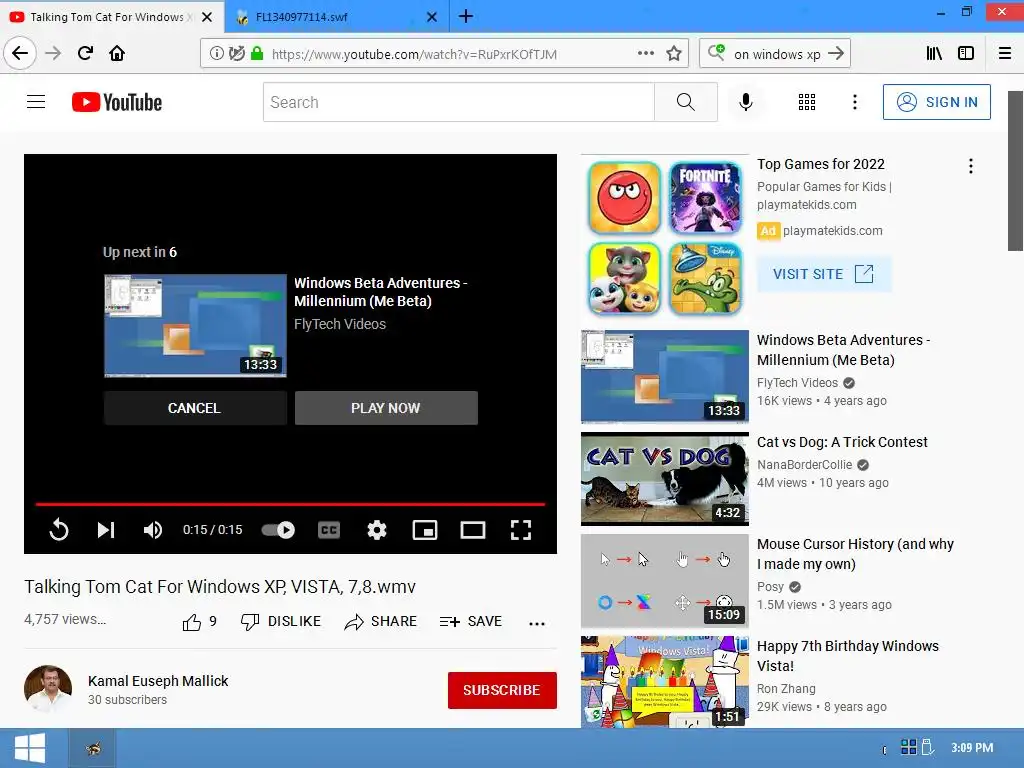Open YouTube settings three-dot menu
The height and width of the screenshot is (768, 1024).
855,102
